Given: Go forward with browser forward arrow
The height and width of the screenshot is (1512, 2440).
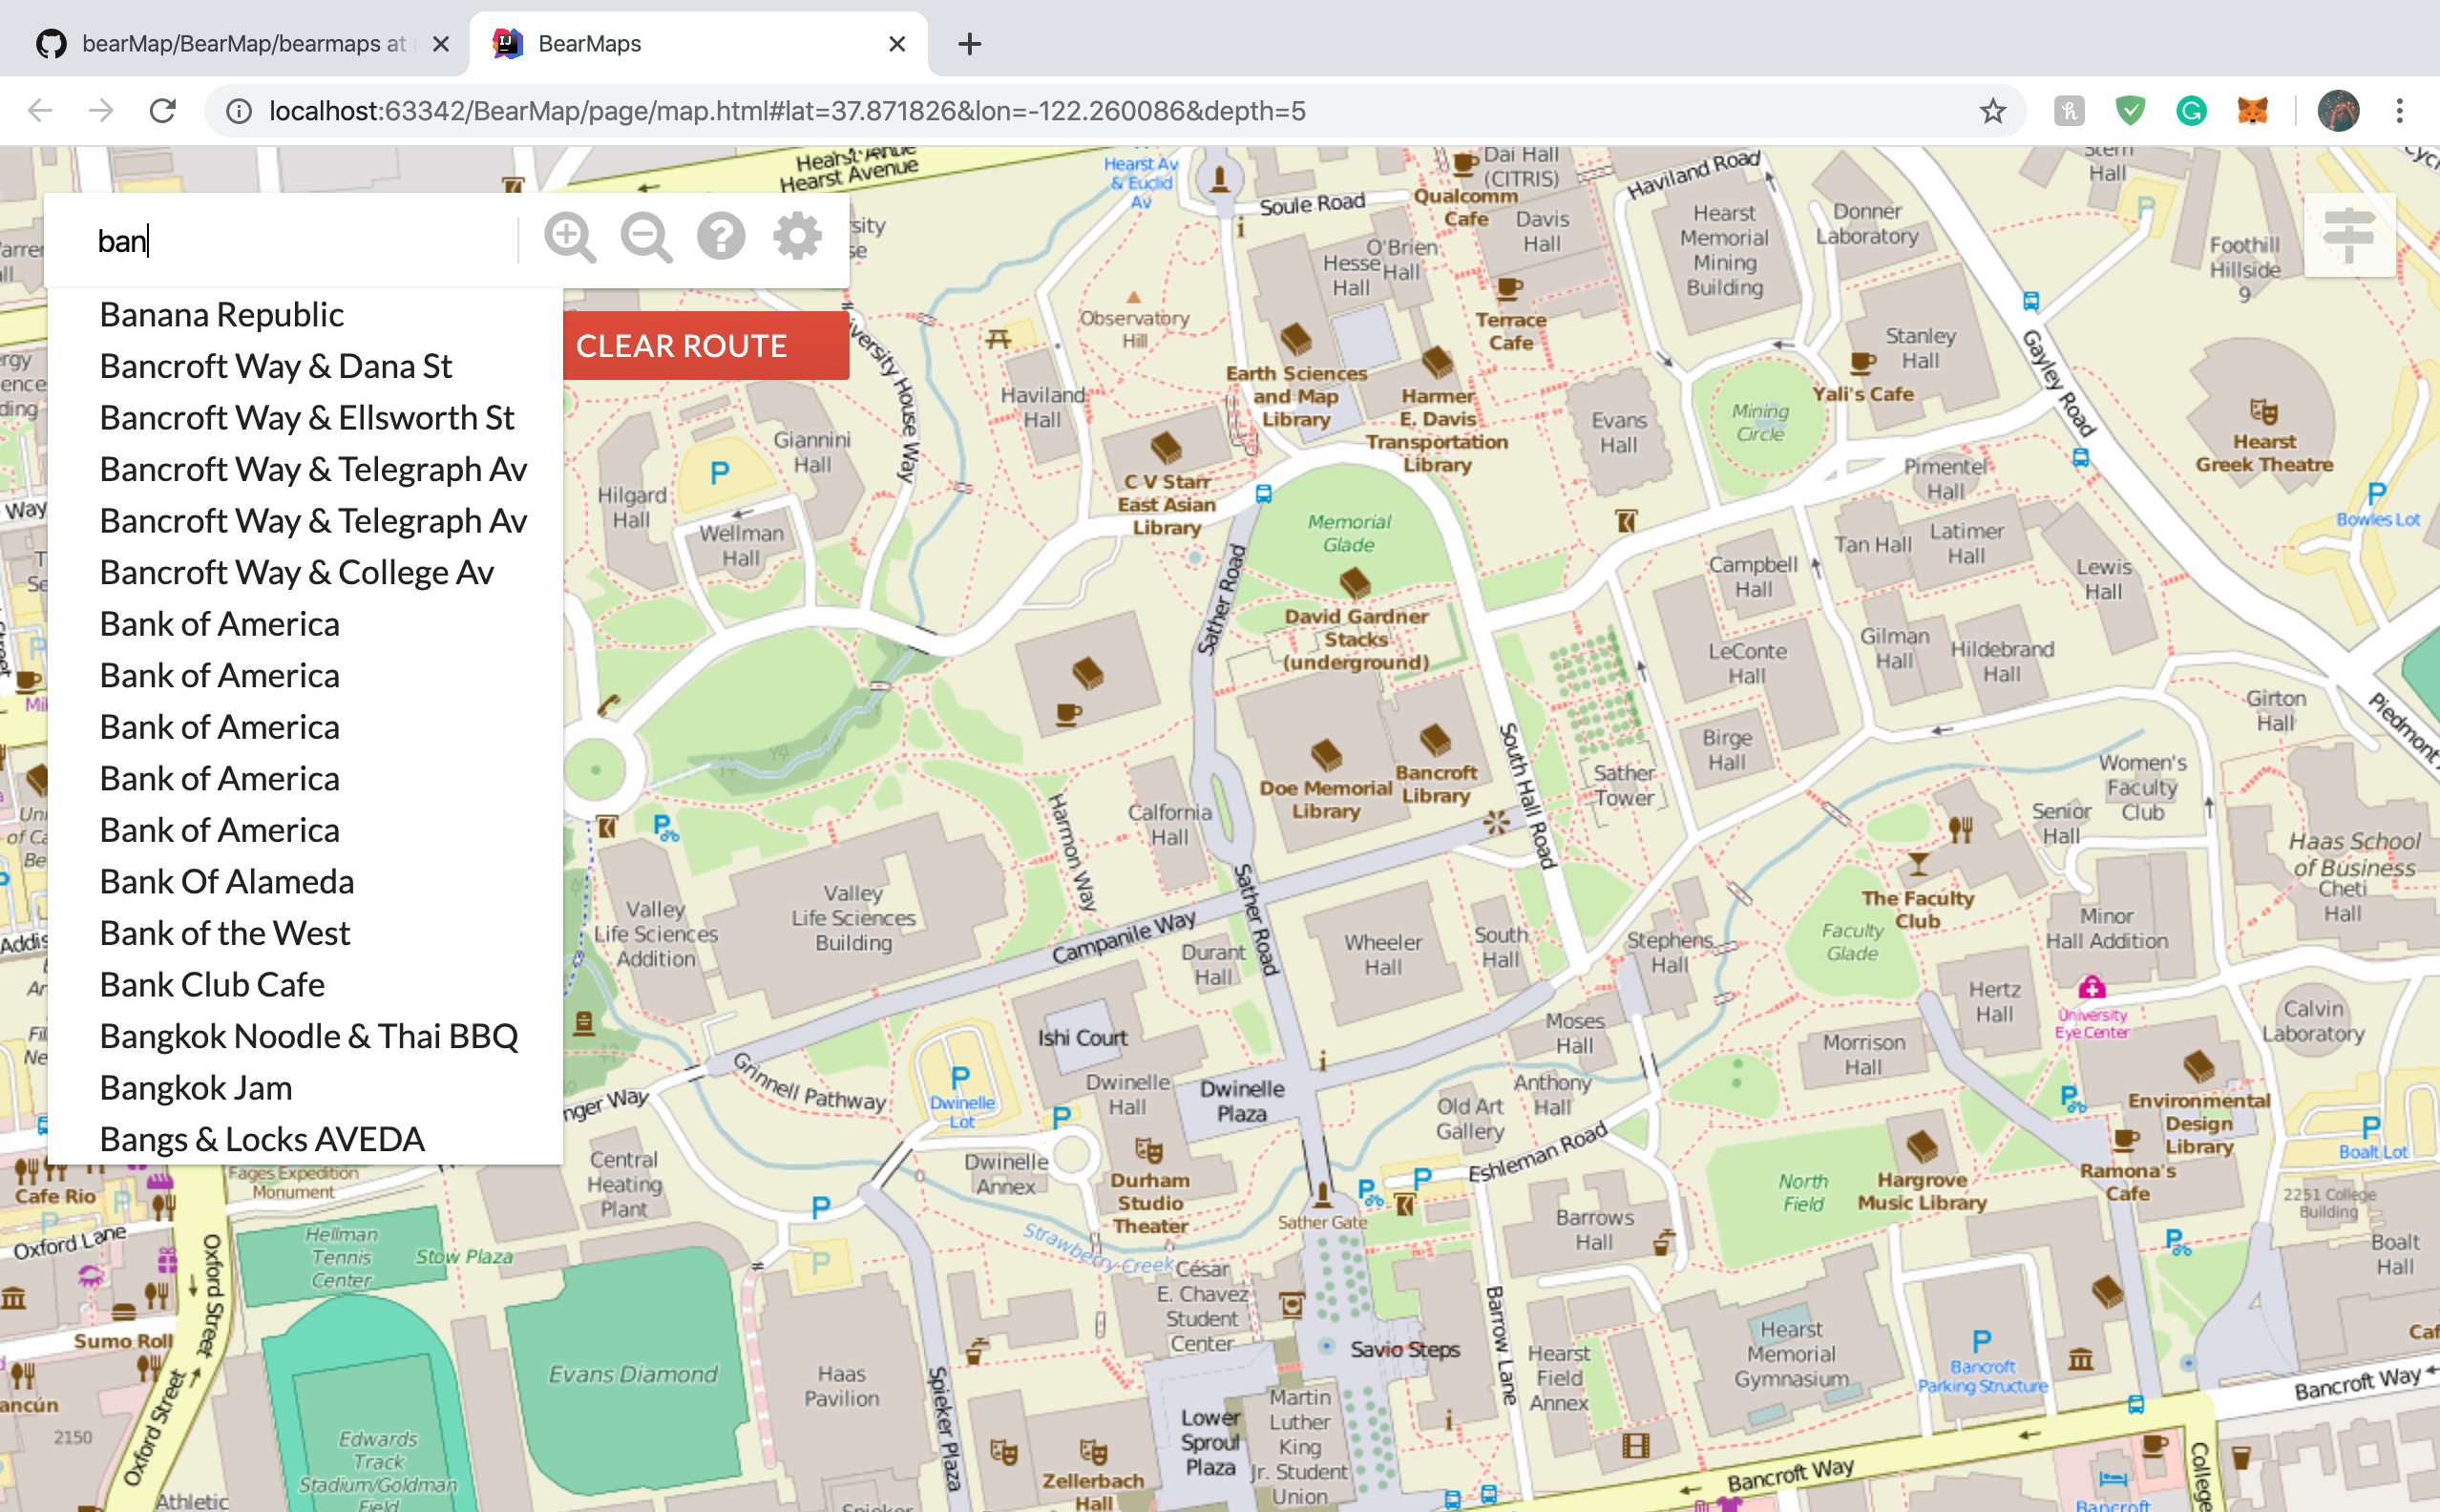Looking at the screenshot, I should tap(101, 110).
